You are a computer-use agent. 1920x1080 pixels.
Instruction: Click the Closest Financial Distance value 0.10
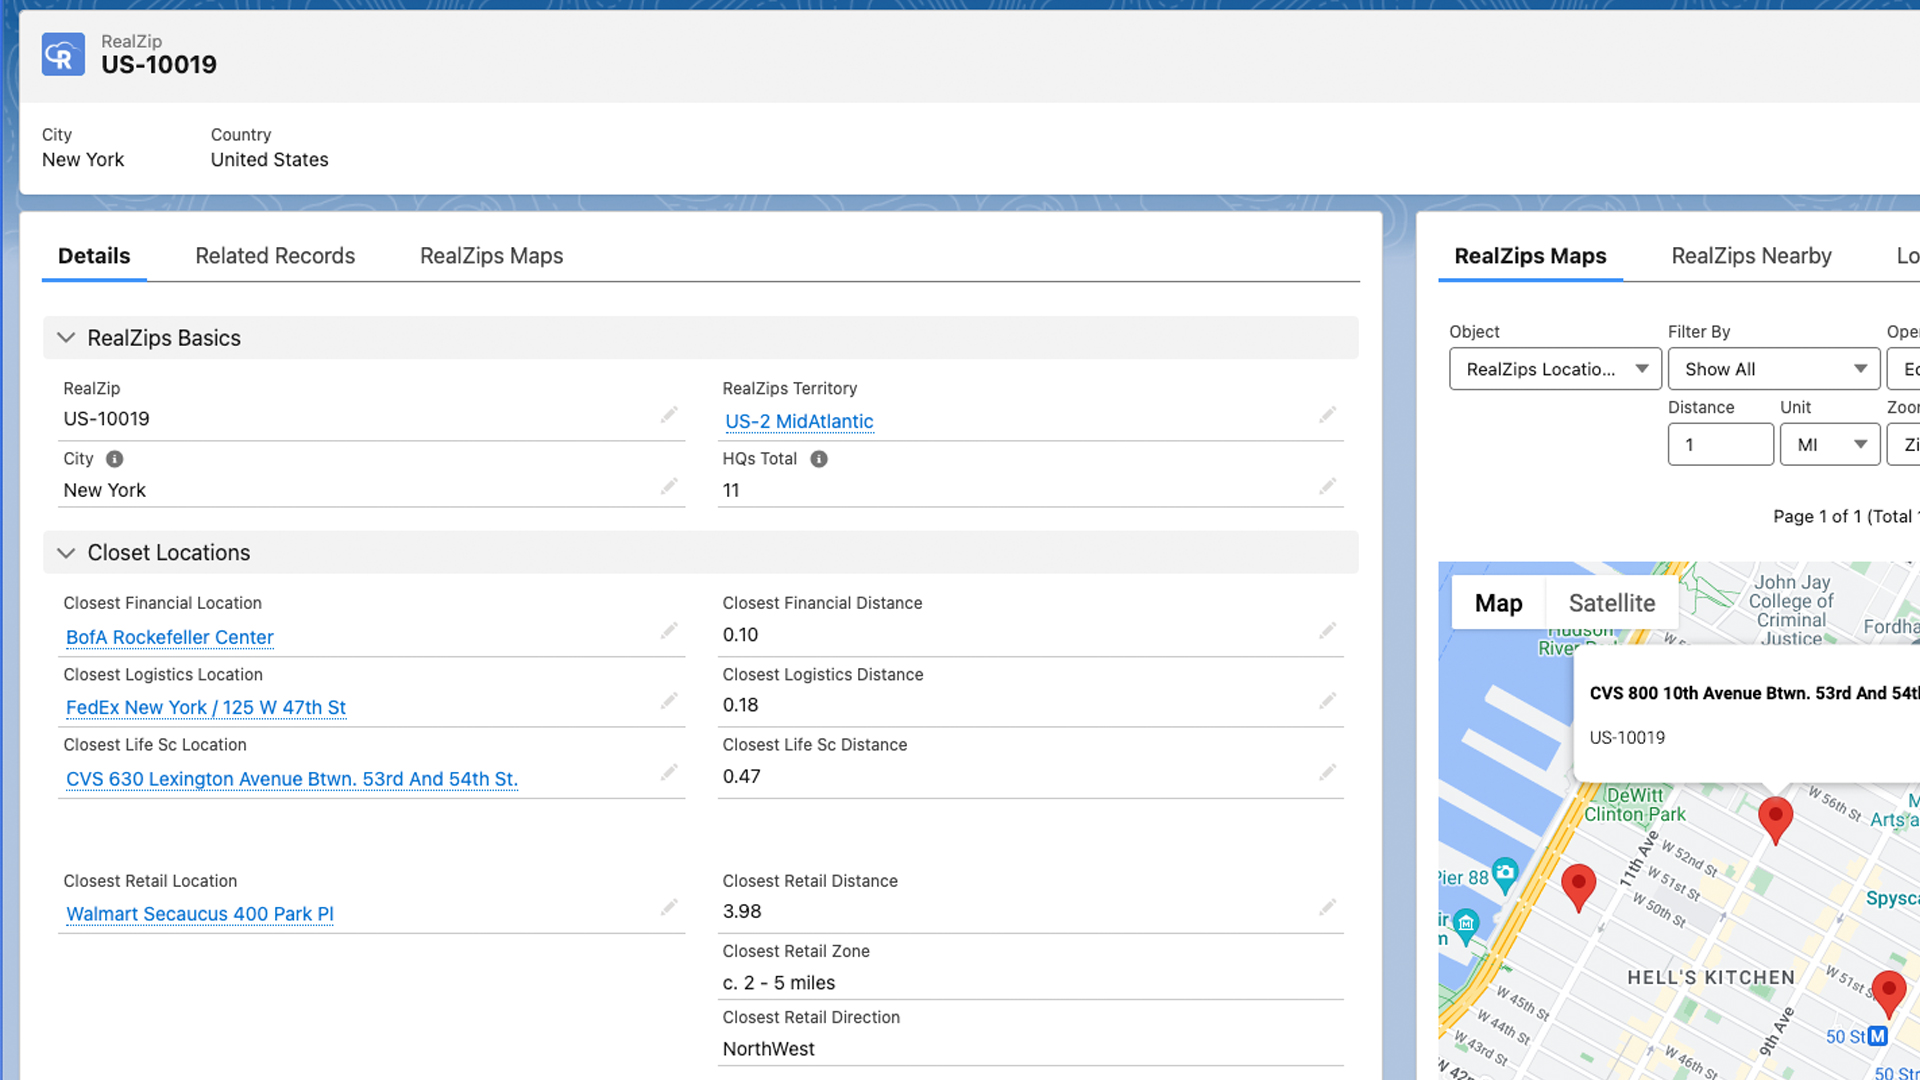[740, 635]
